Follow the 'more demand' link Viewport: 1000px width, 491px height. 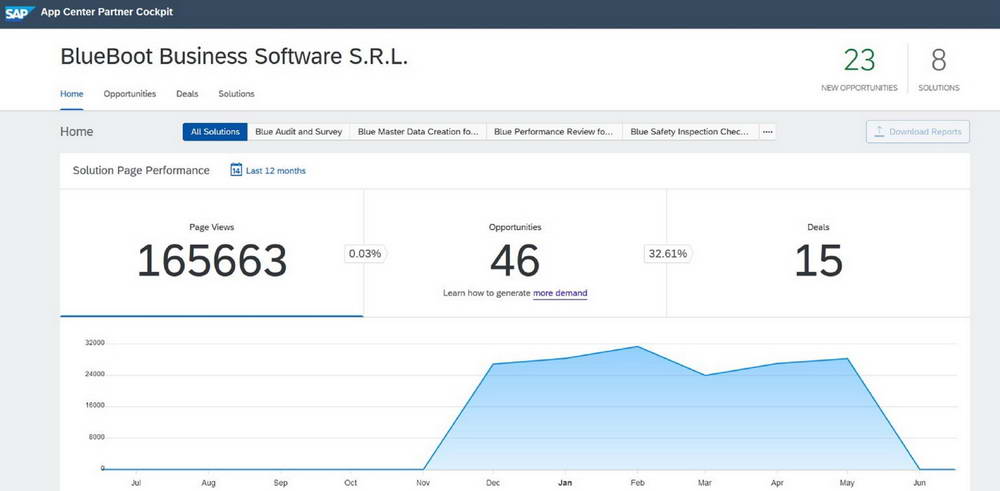pyautogui.click(x=560, y=293)
